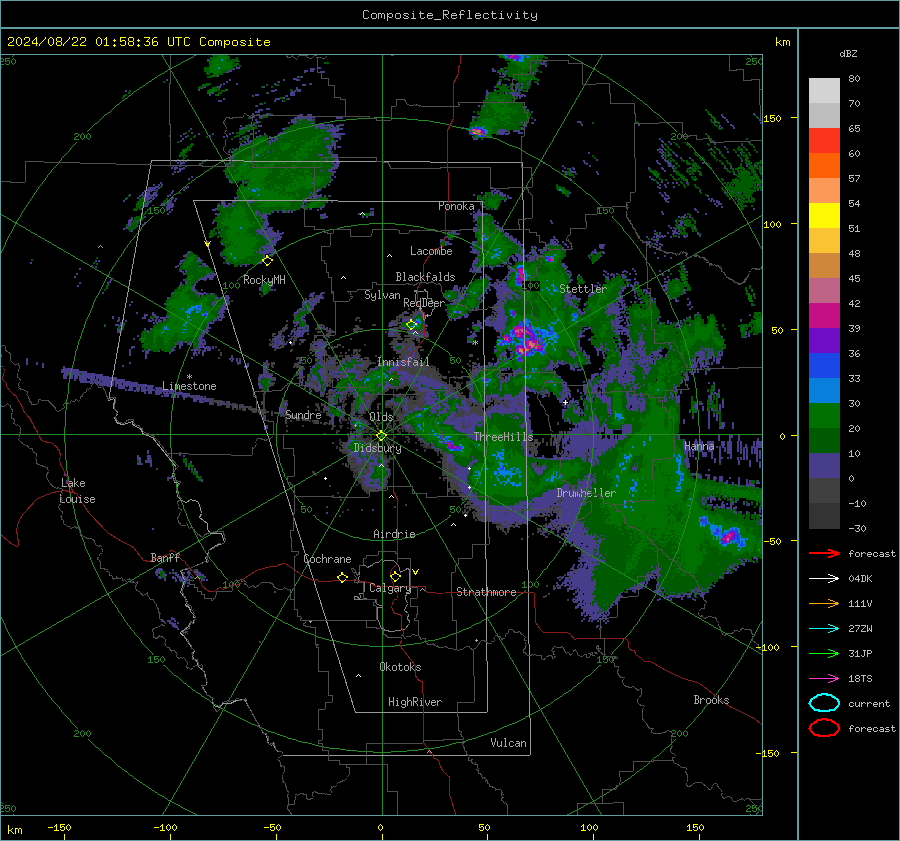Click the 04DK legend label
Screen dimensions: 900x841
[860, 579]
